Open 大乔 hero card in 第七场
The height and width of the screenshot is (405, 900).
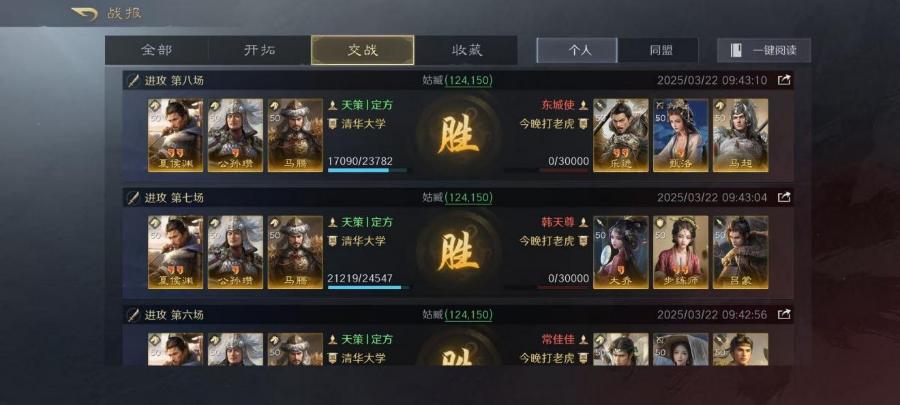[620, 252]
